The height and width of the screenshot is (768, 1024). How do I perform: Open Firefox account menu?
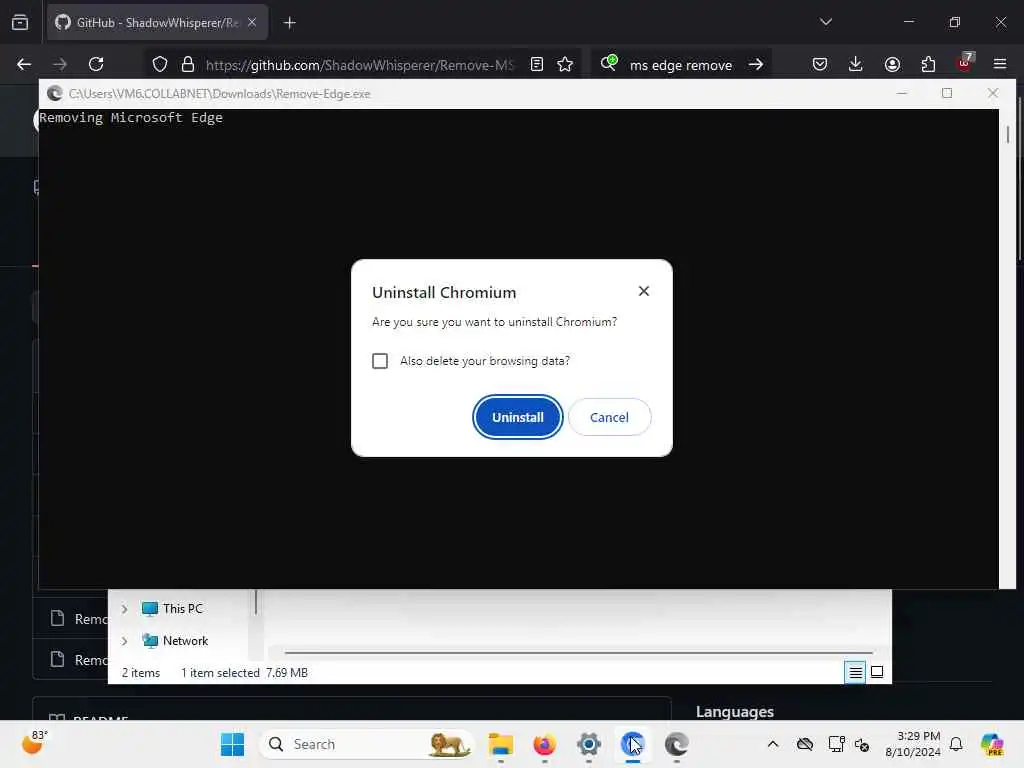click(x=892, y=64)
